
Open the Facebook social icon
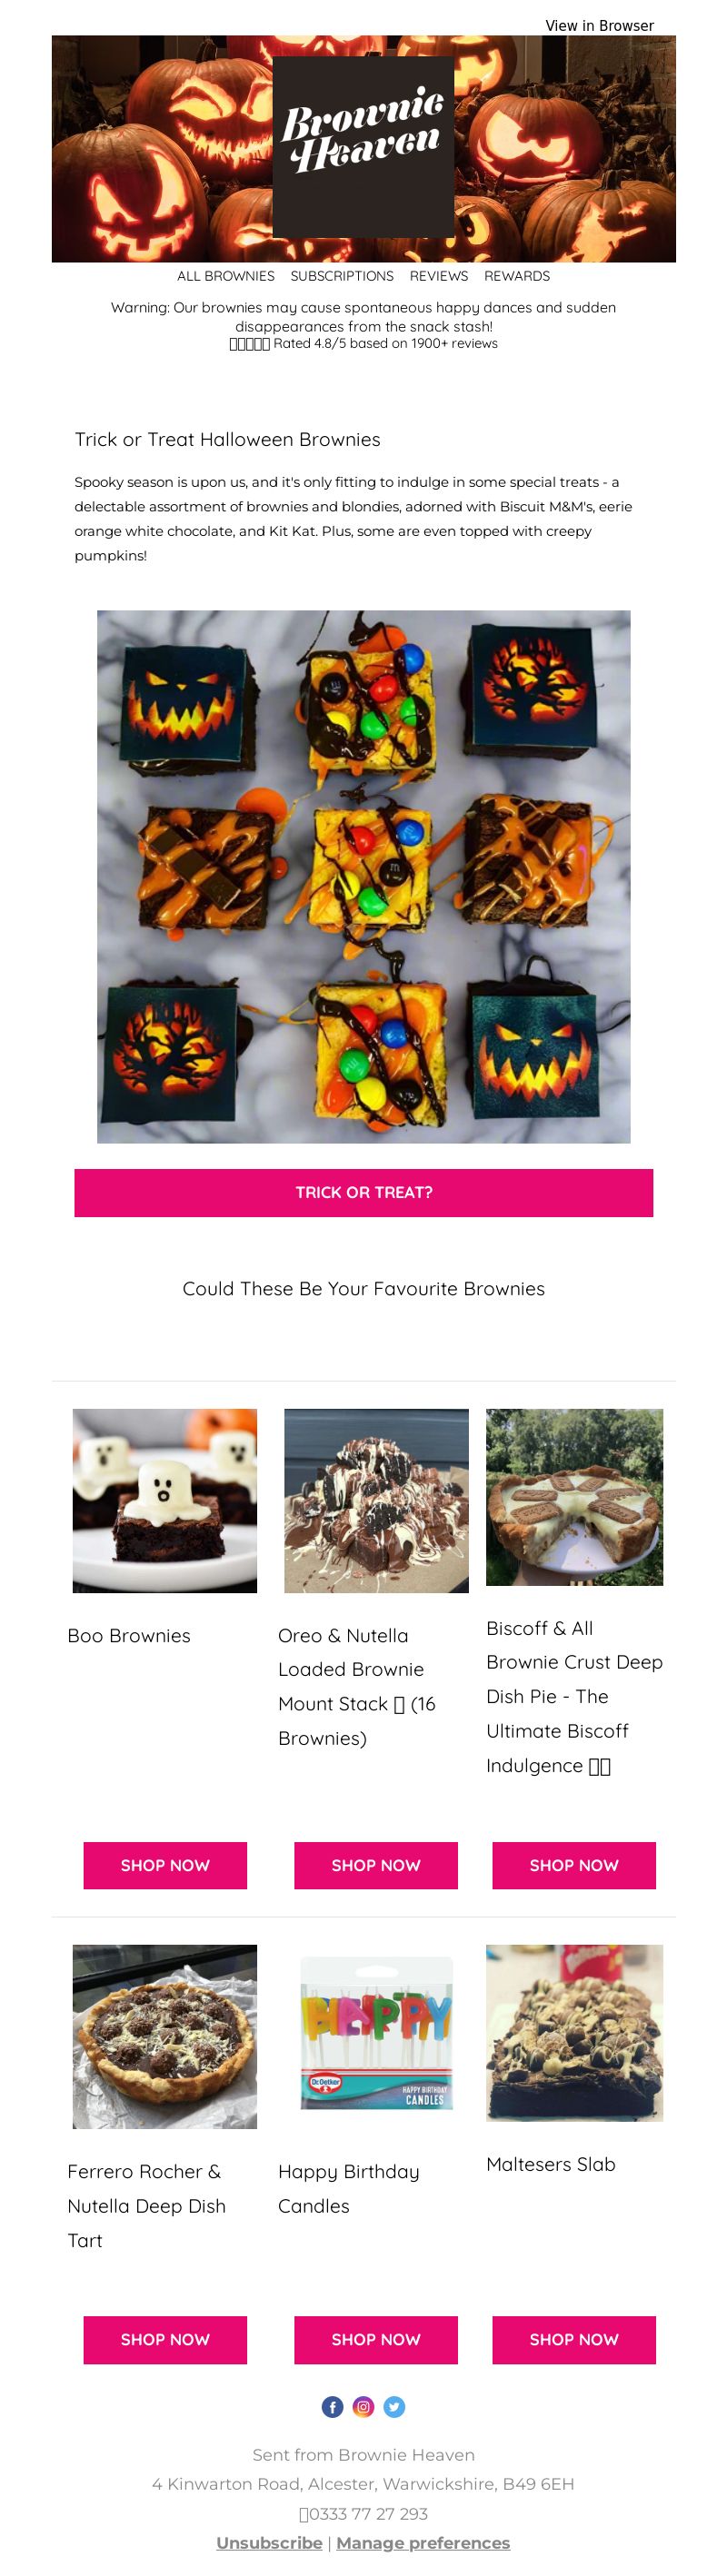[x=332, y=2407]
